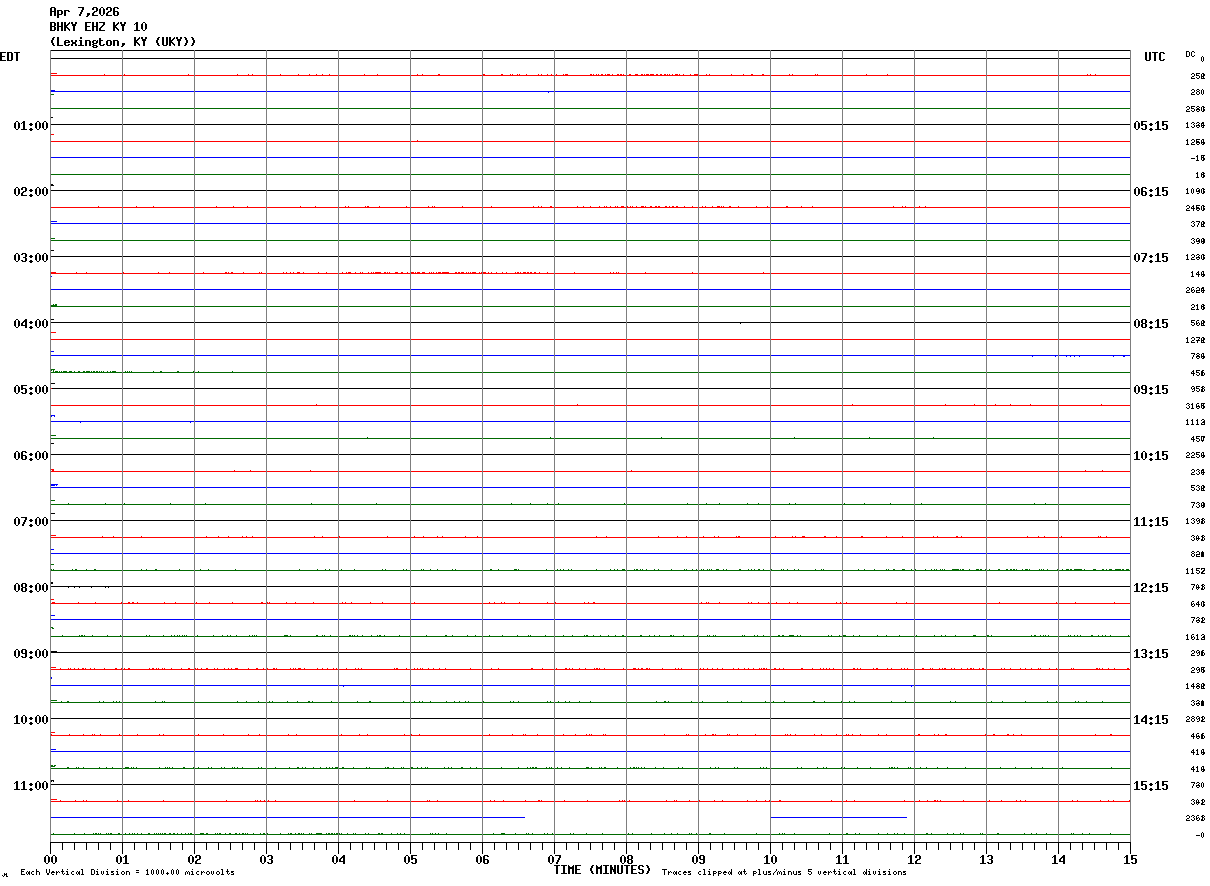The height and width of the screenshot is (886, 1210).
Task: Click minute tick label "02" on time axis
Action: pos(194,859)
